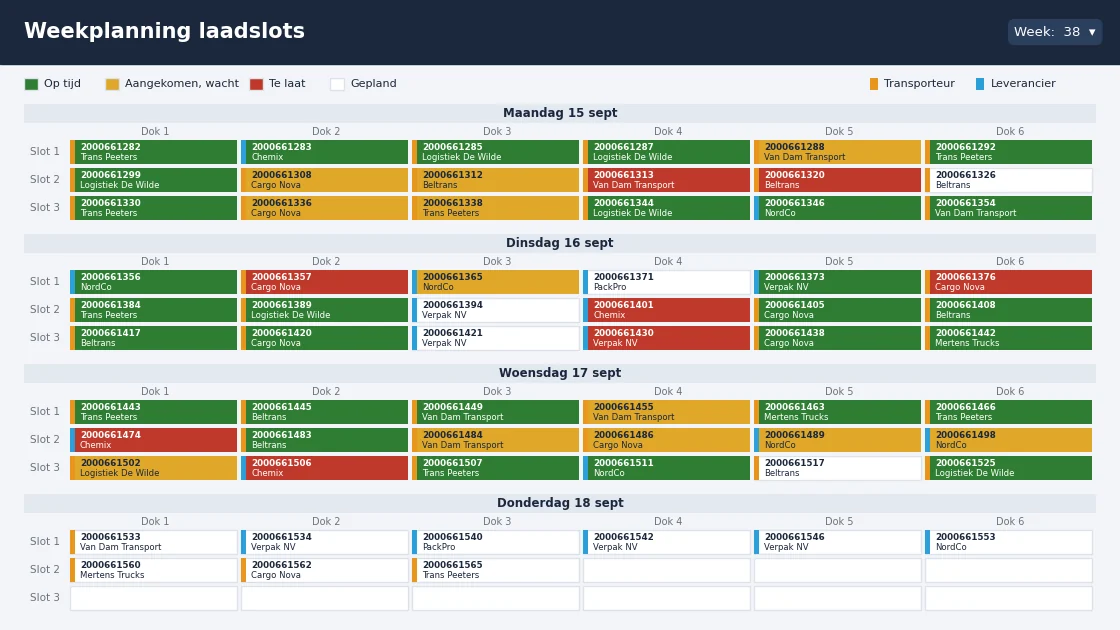Open slot 2000661320 Beltrans
Image resolution: width=1120 pixels, height=630 pixels.
click(838, 180)
